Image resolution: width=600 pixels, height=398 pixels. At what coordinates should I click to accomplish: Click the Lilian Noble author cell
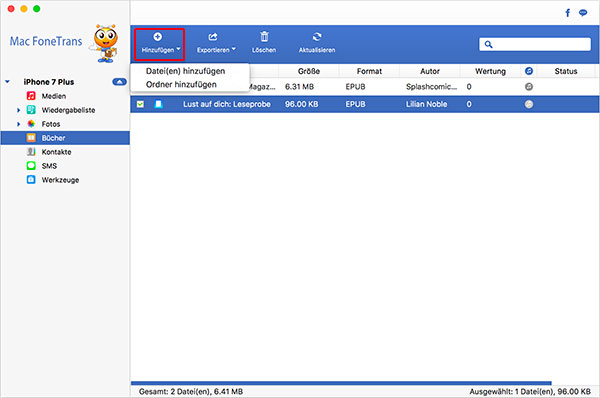click(x=426, y=104)
